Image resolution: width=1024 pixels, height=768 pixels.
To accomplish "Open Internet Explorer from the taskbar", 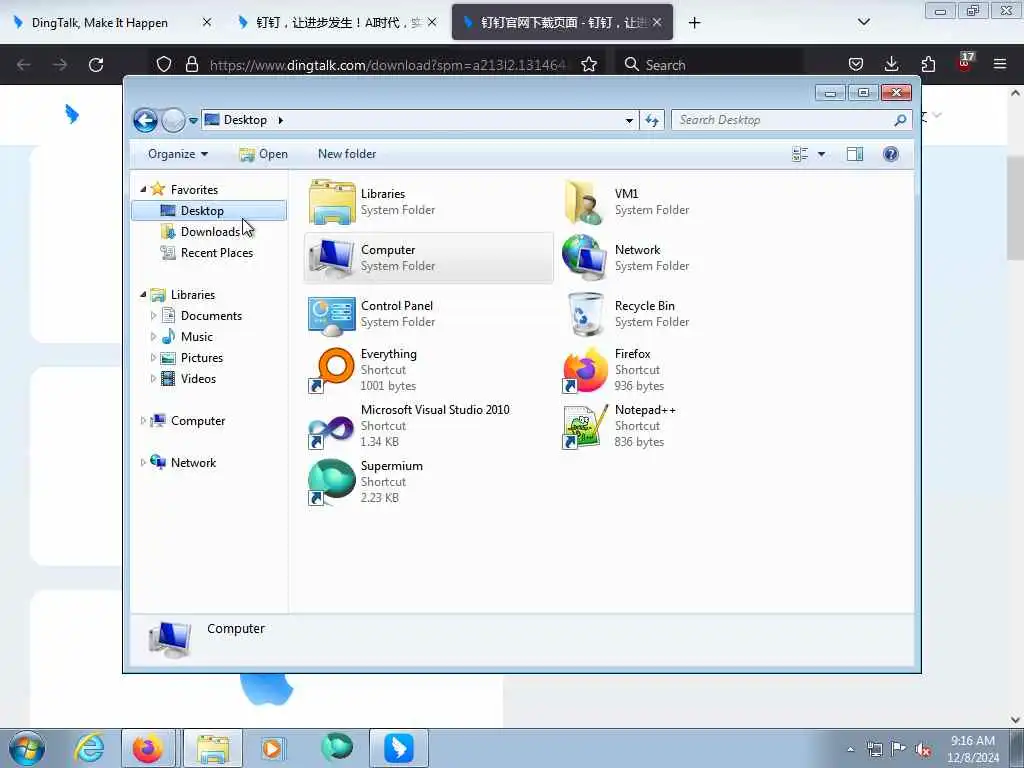I will (x=89, y=748).
